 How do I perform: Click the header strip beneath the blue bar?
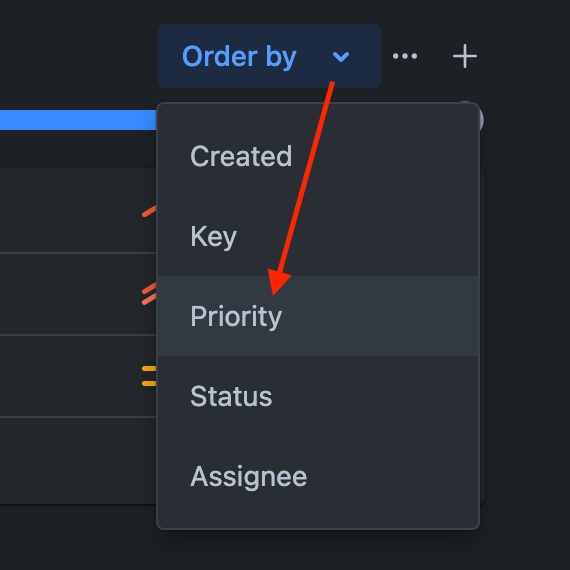(78, 149)
